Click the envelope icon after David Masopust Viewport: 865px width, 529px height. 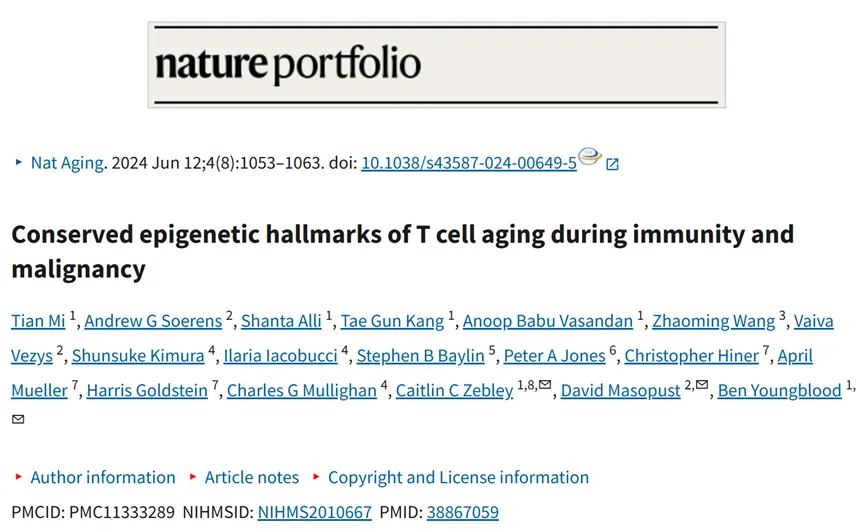point(702,384)
